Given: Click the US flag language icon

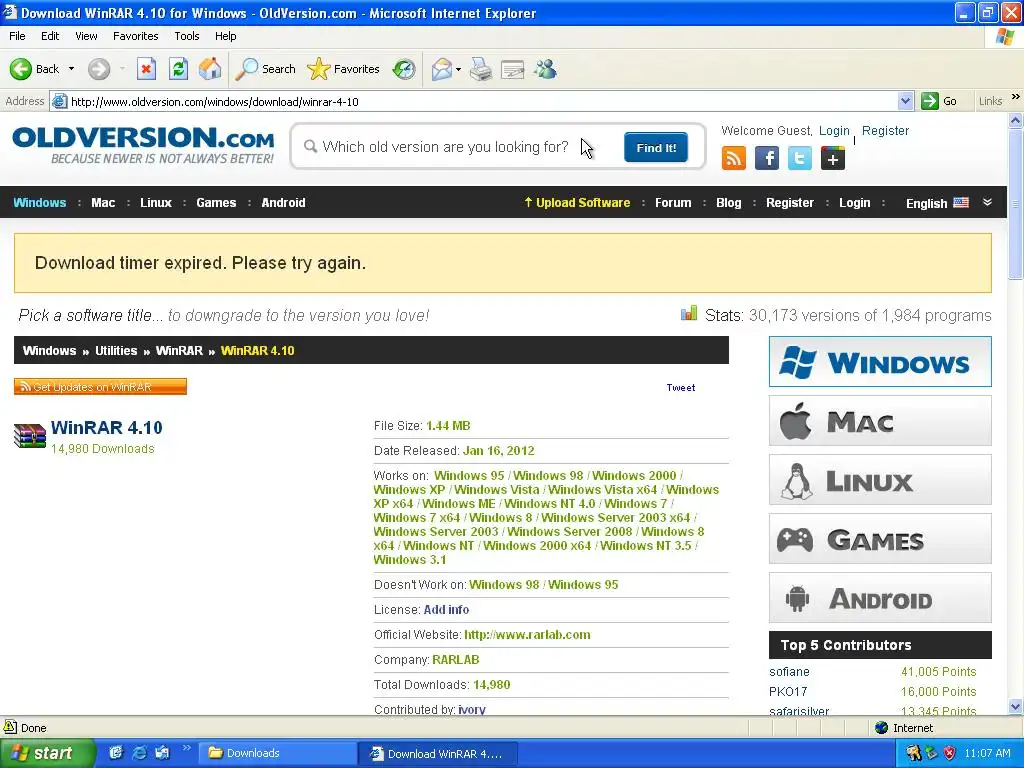Looking at the screenshot, I should point(961,203).
